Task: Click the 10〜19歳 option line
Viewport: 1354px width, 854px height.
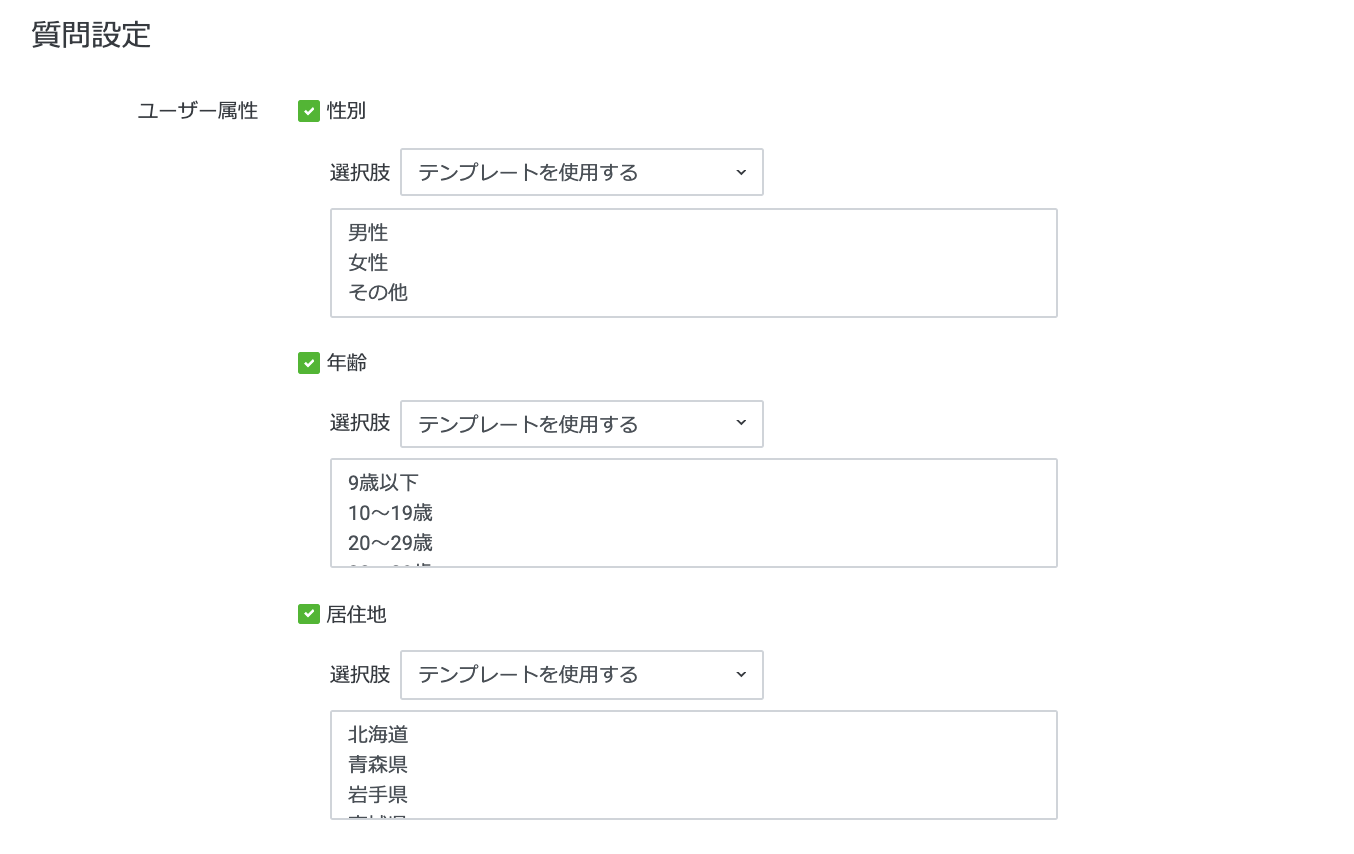Action: [x=390, y=513]
